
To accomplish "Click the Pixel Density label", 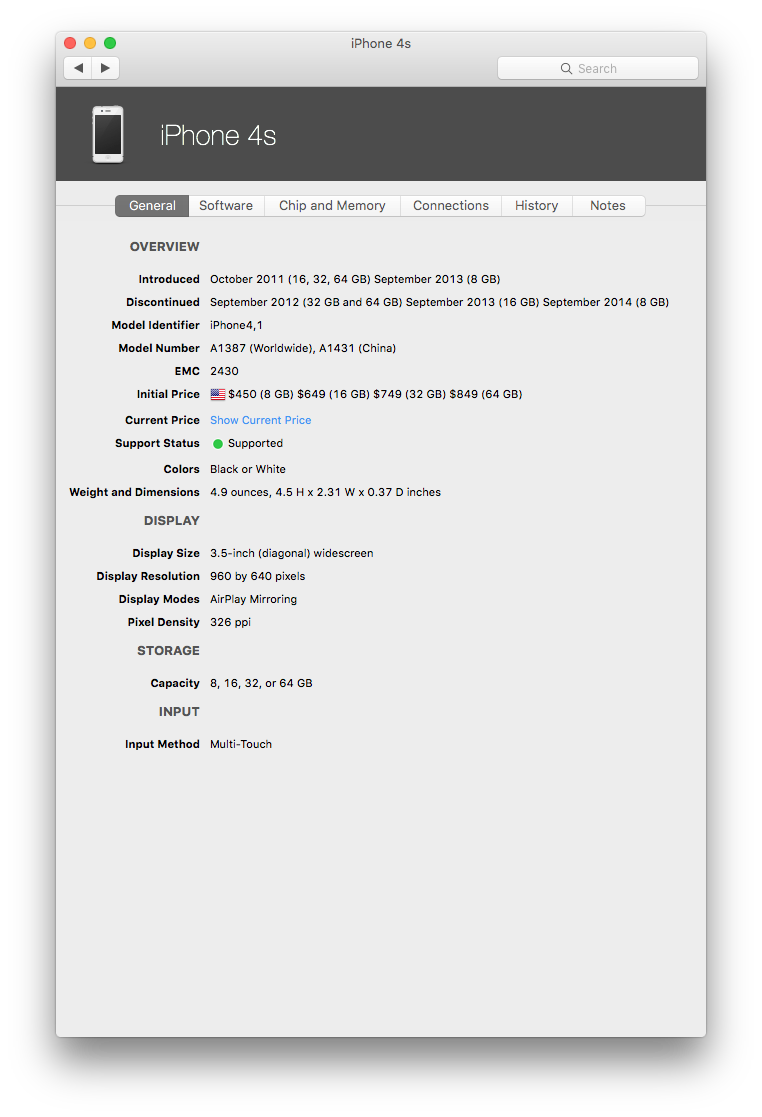I will 164,623.
